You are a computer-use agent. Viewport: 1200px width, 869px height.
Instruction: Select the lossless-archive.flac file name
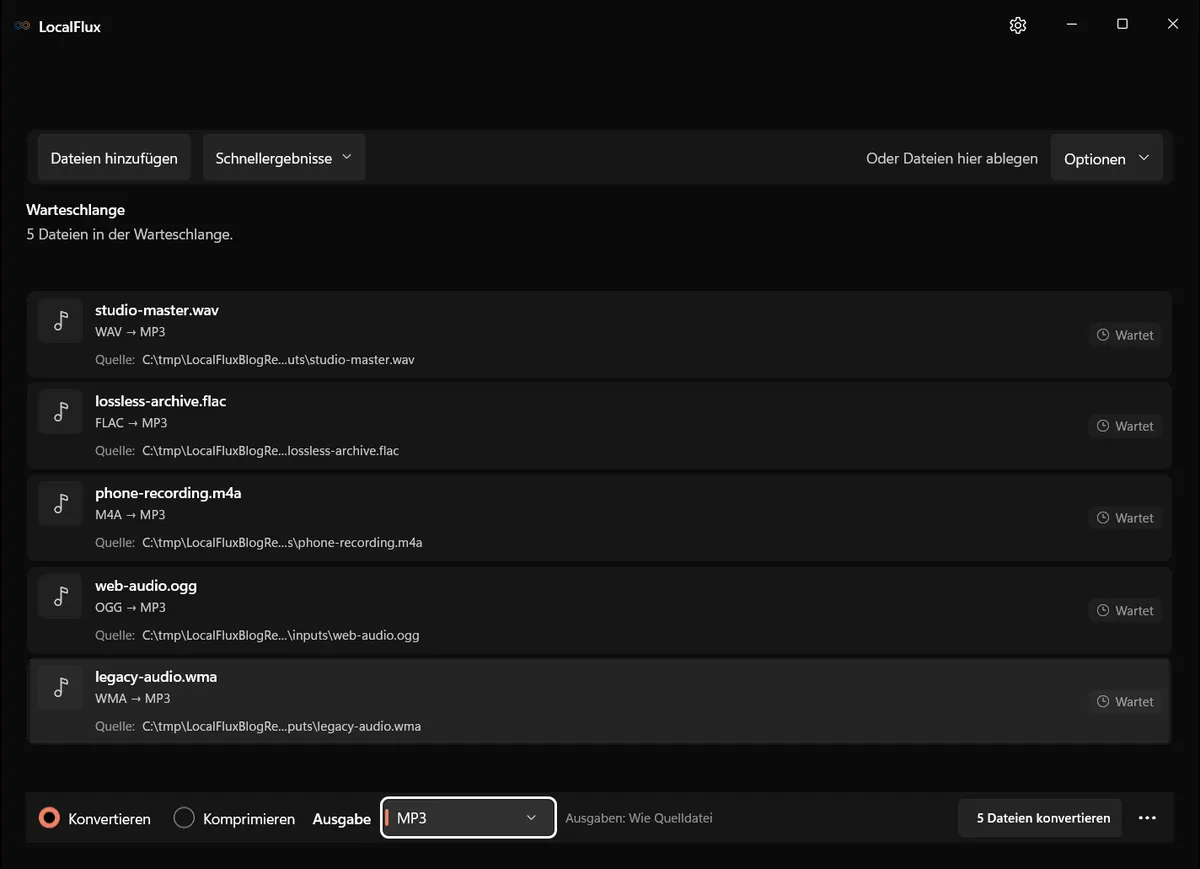tap(161, 401)
